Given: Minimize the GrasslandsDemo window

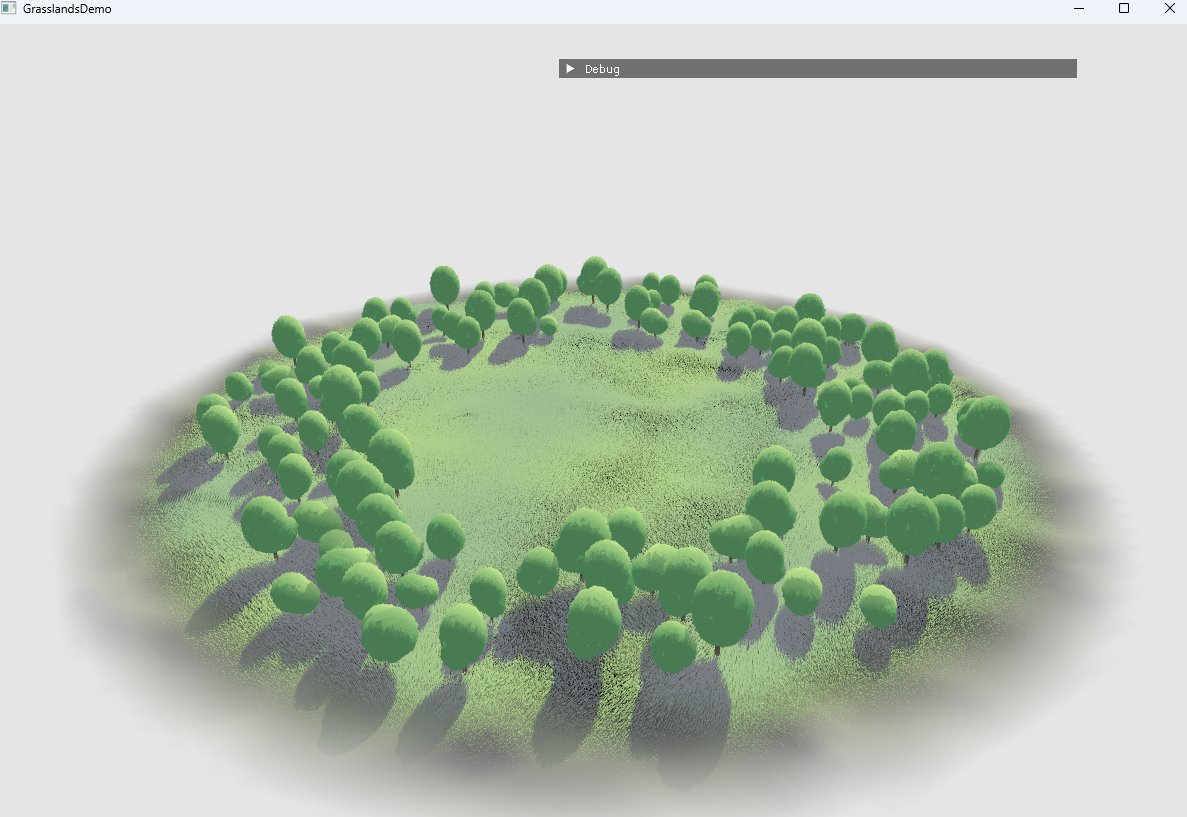Looking at the screenshot, I should point(1077,9).
